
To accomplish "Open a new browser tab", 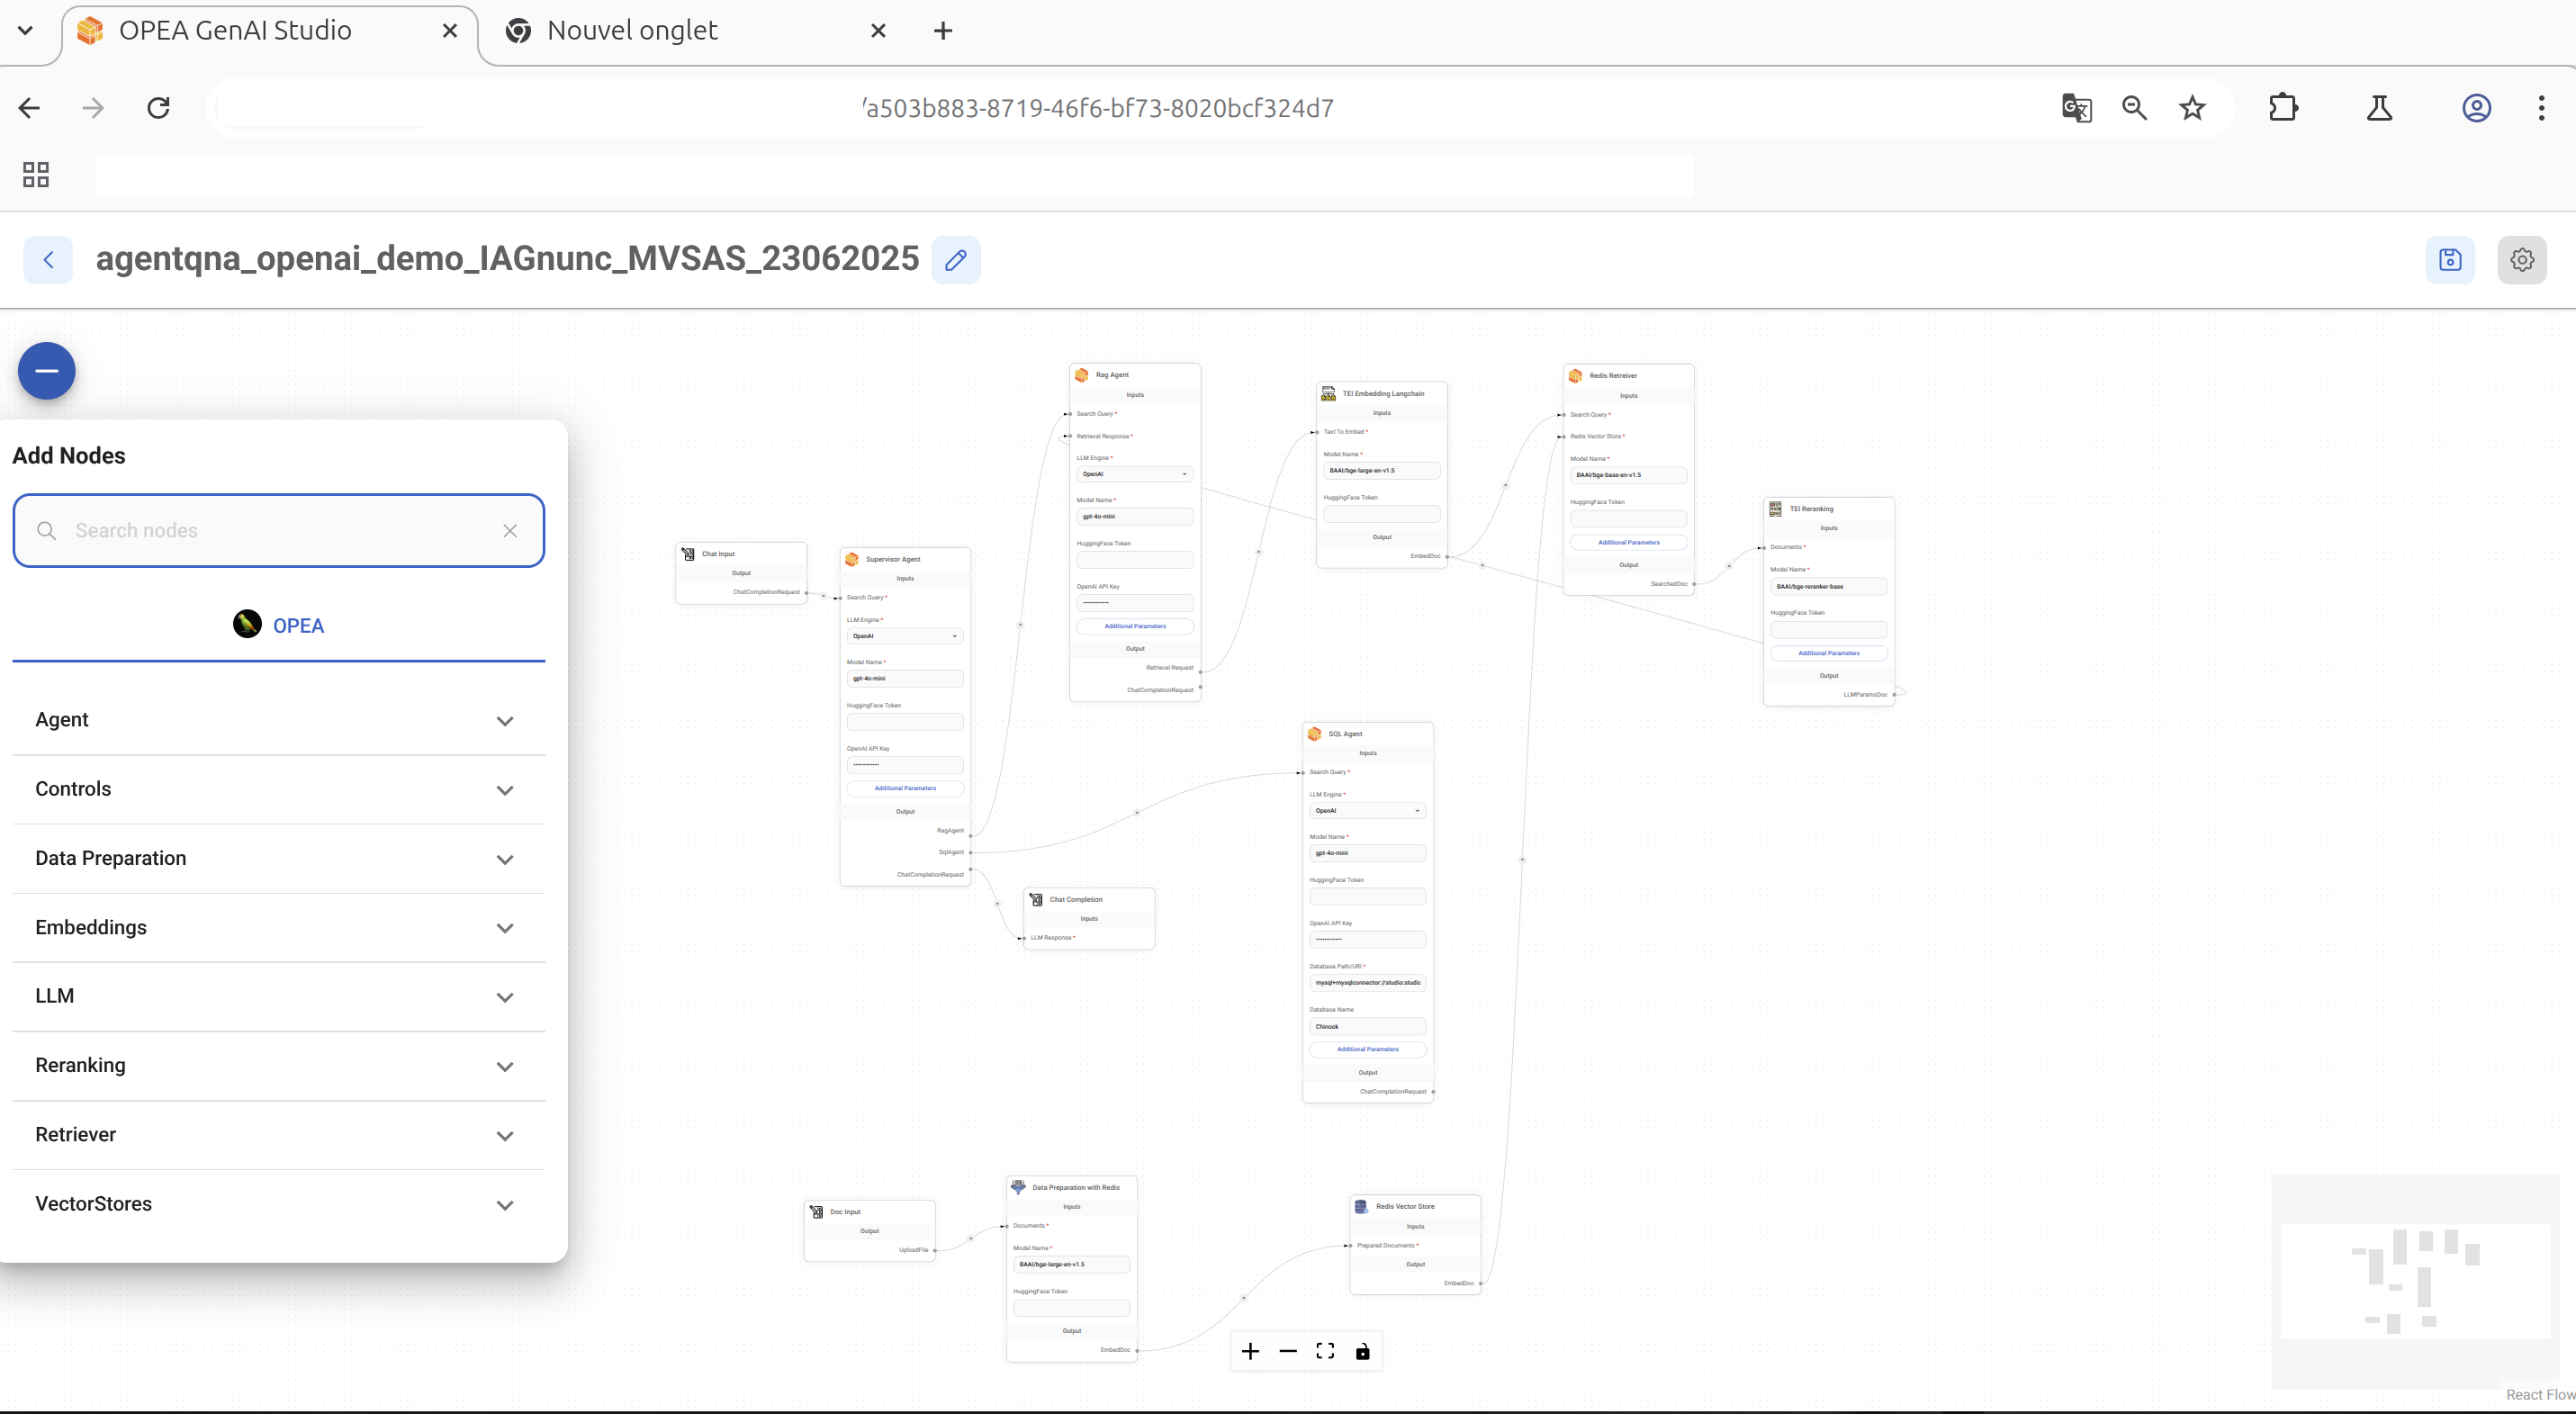I will click(942, 31).
